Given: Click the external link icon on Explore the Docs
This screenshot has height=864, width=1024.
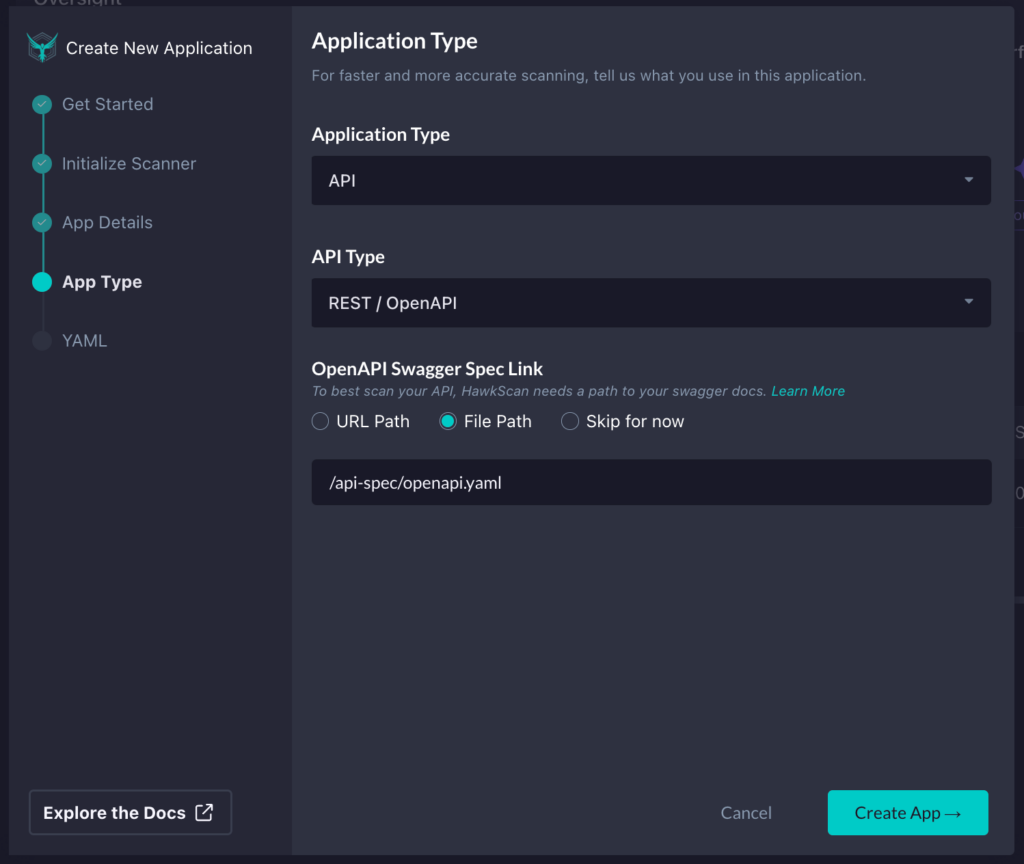Looking at the screenshot, I should 202,812.
